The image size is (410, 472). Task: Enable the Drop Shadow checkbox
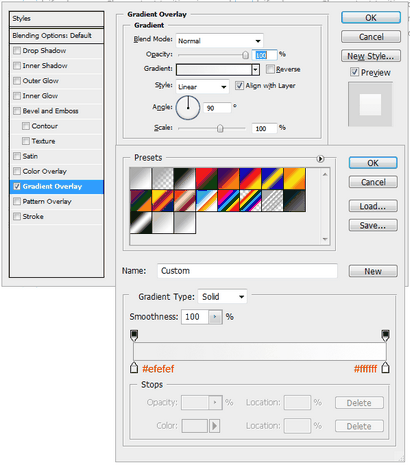[x=17, y=51]
